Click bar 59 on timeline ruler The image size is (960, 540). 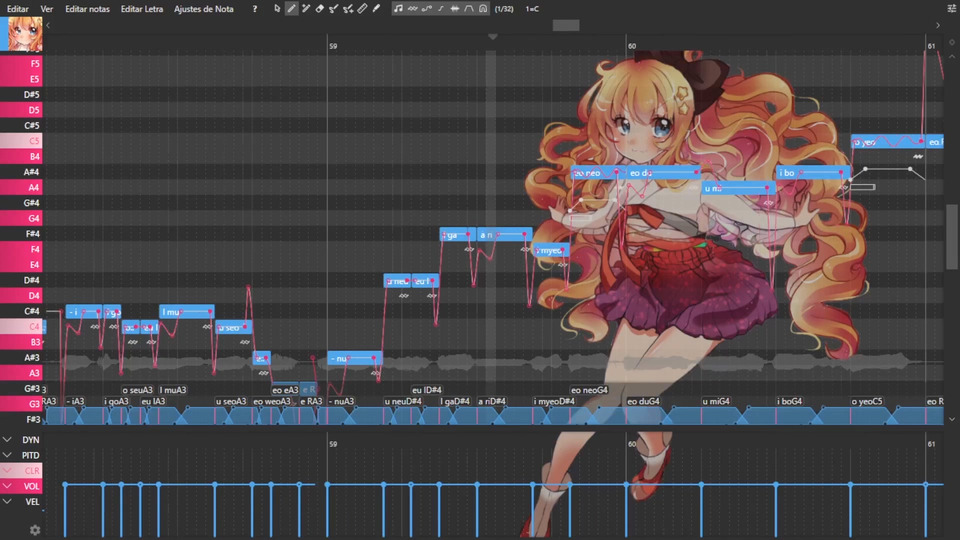pos(333,46)
